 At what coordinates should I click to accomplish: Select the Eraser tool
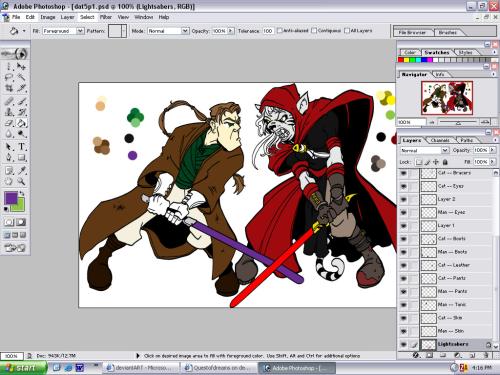9,123
